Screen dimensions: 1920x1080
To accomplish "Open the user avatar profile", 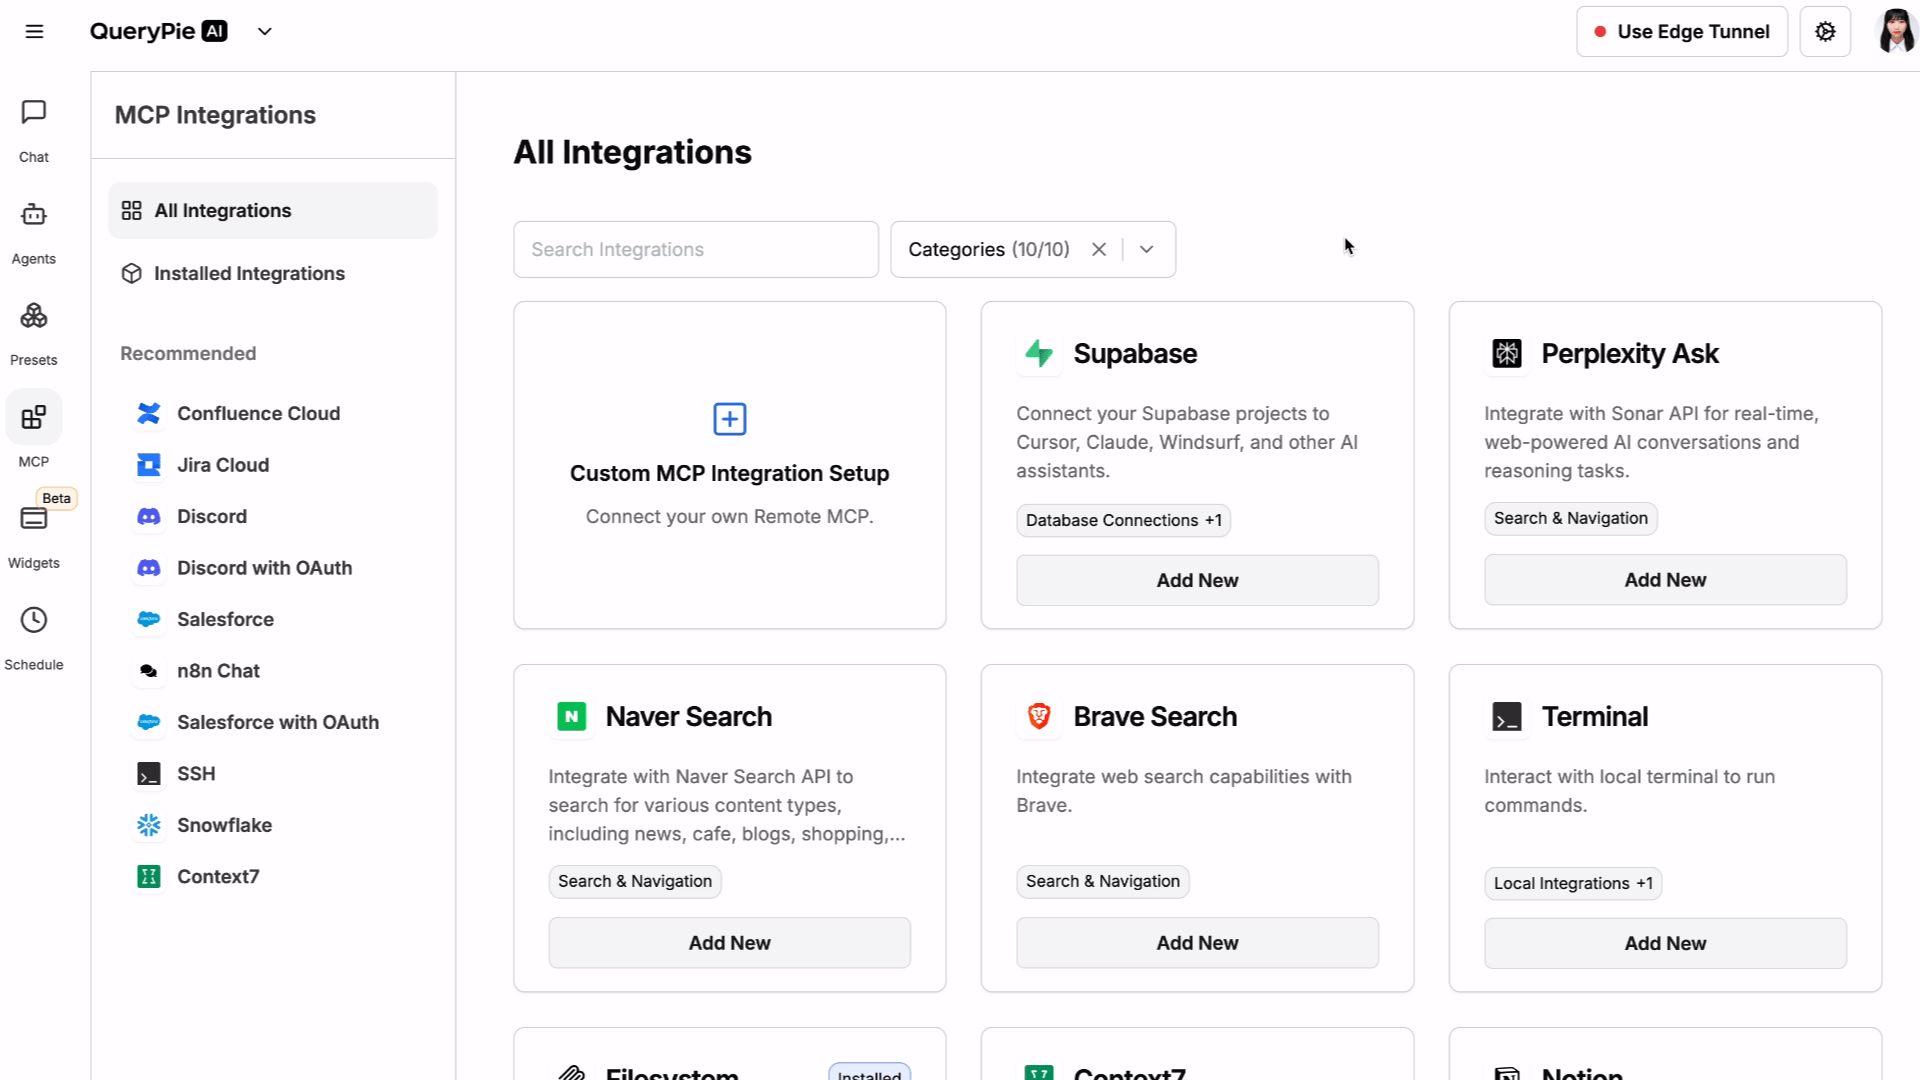I will [1895, 32].
